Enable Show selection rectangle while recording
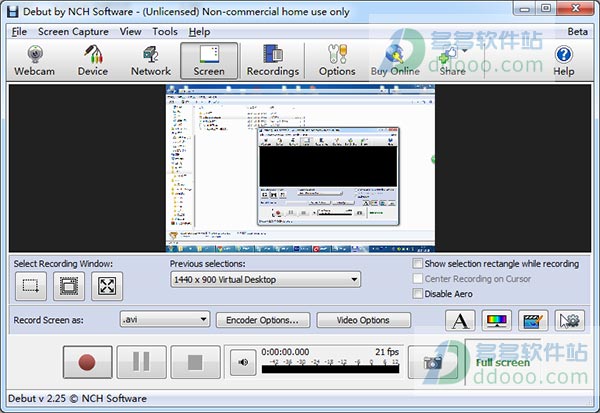600x413 pixels. click(x=417, y=263)
